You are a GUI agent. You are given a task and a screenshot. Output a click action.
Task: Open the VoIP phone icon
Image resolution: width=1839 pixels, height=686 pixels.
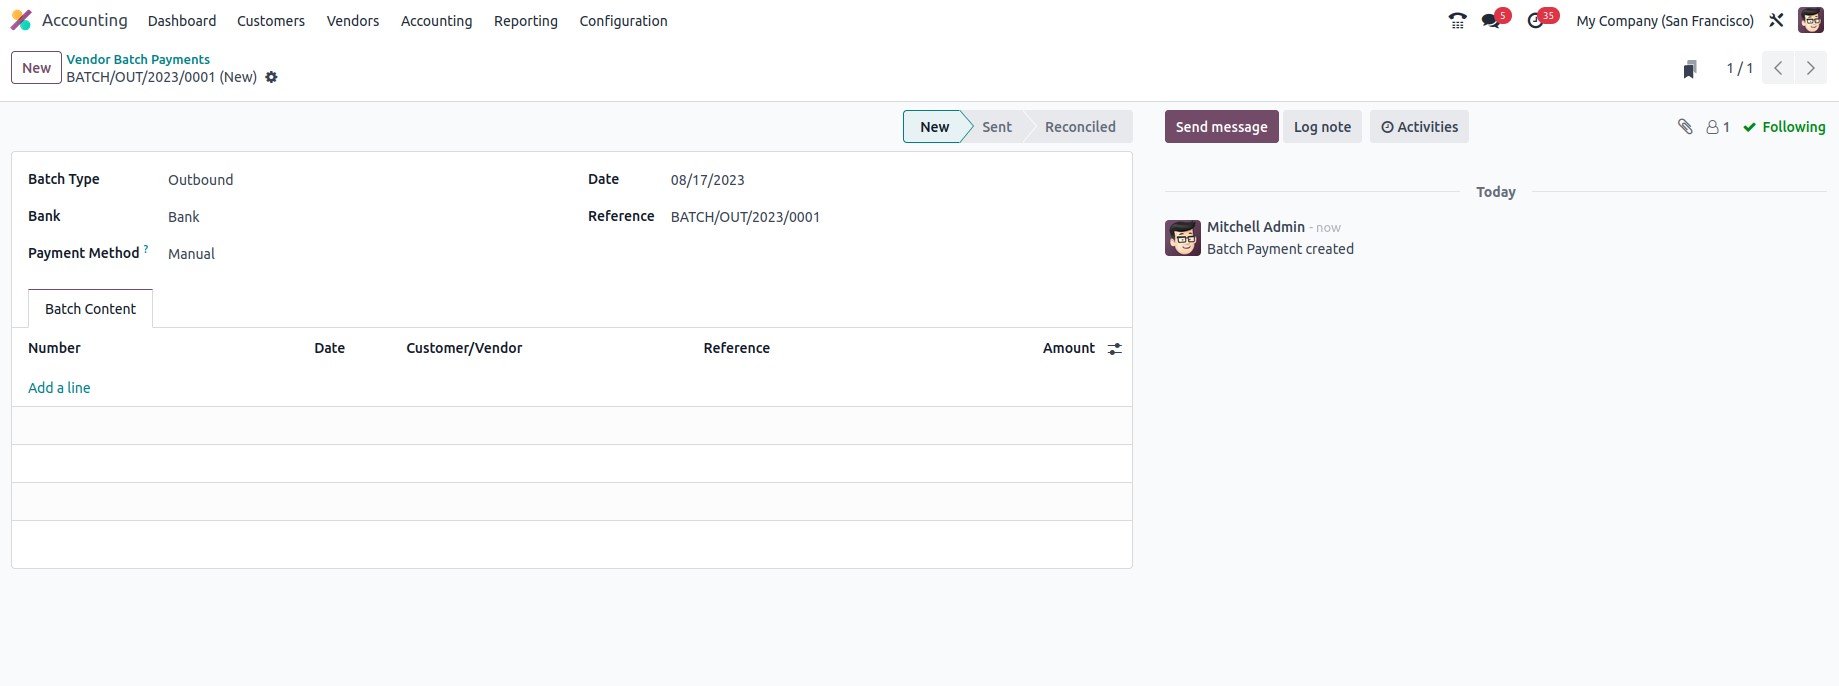(1457, 20)
